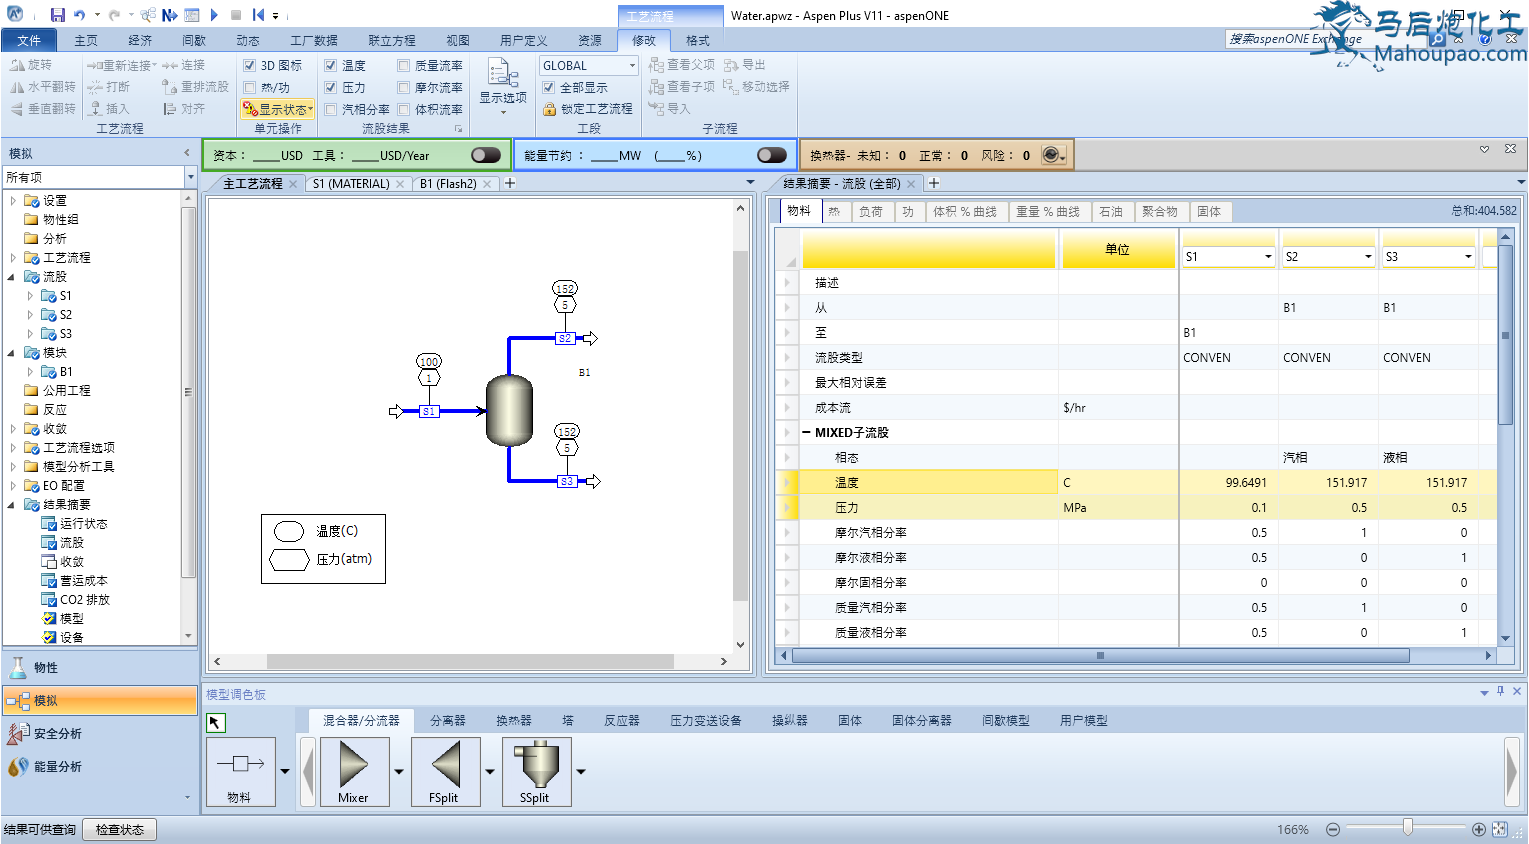Open the 能量分析 energy analysis environment
This screenshot has height=844, width=1529.
point(100,766)
